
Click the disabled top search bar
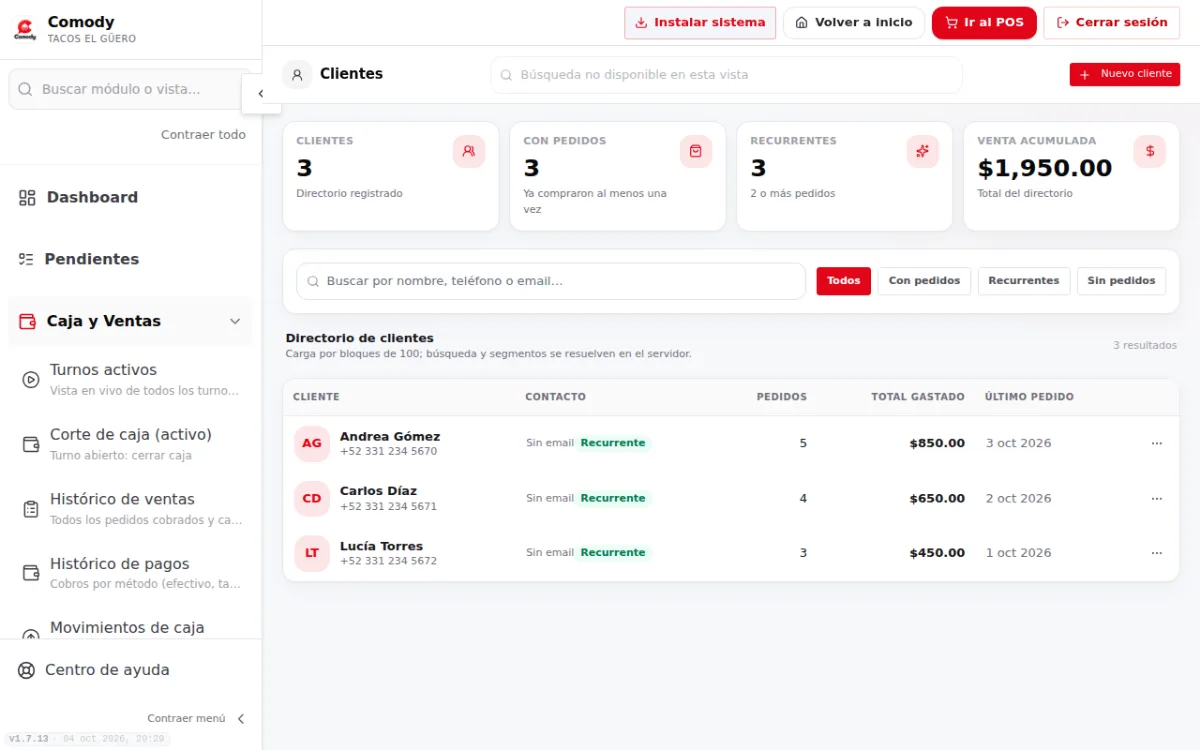(x=726, y=74)
